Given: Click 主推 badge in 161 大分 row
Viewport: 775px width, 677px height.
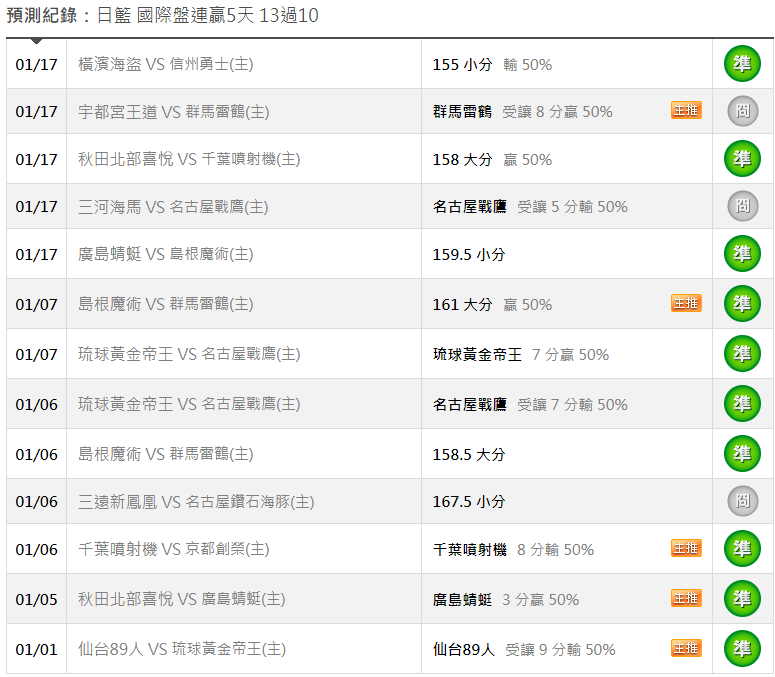Looking at the screenshot, I should (686, 303).
